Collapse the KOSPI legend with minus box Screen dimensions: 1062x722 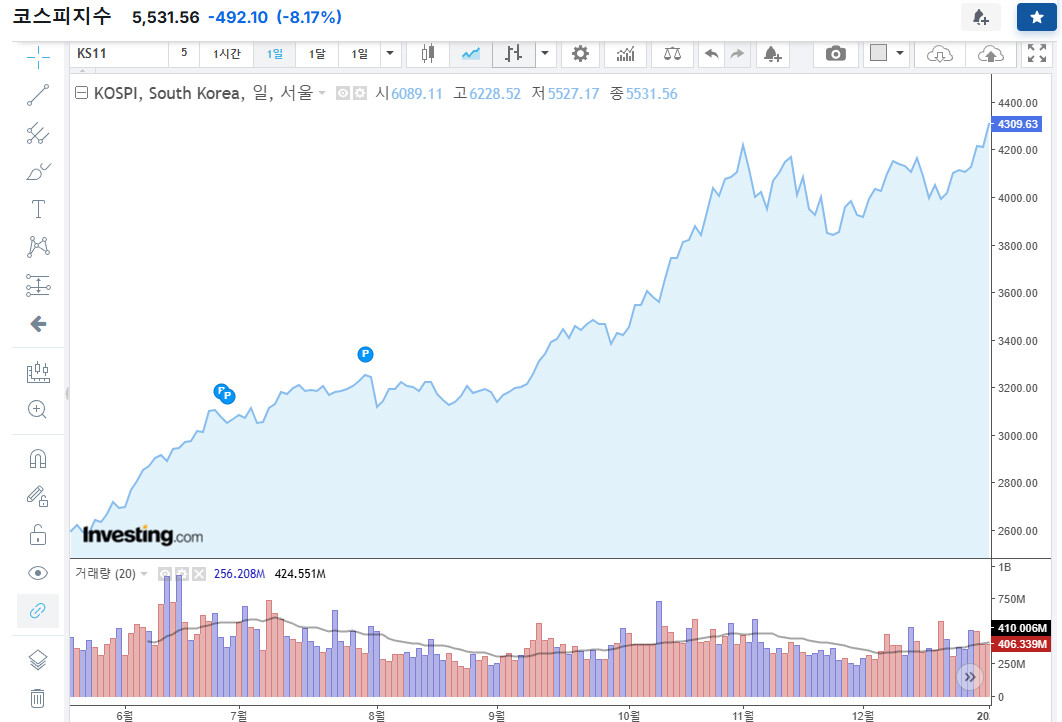[81, 93]
